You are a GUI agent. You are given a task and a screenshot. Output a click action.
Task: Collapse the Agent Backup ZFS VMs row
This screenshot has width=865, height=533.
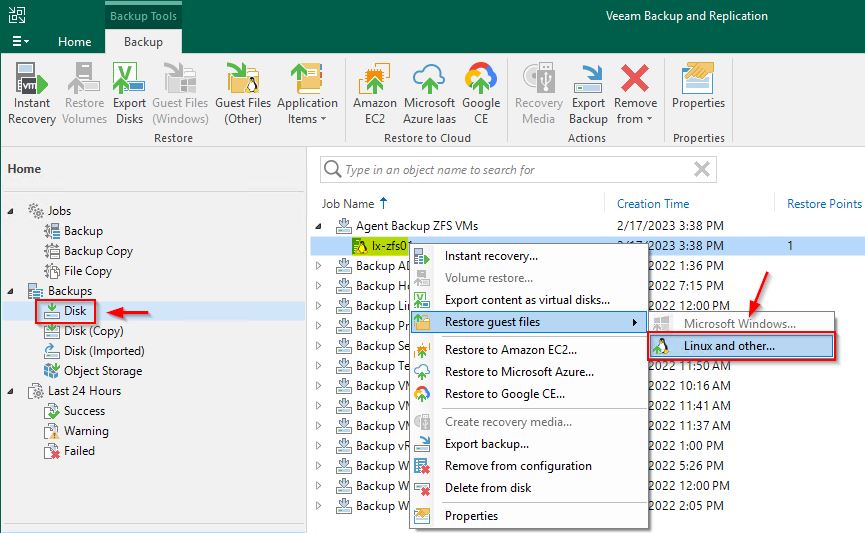pos(318,226)
